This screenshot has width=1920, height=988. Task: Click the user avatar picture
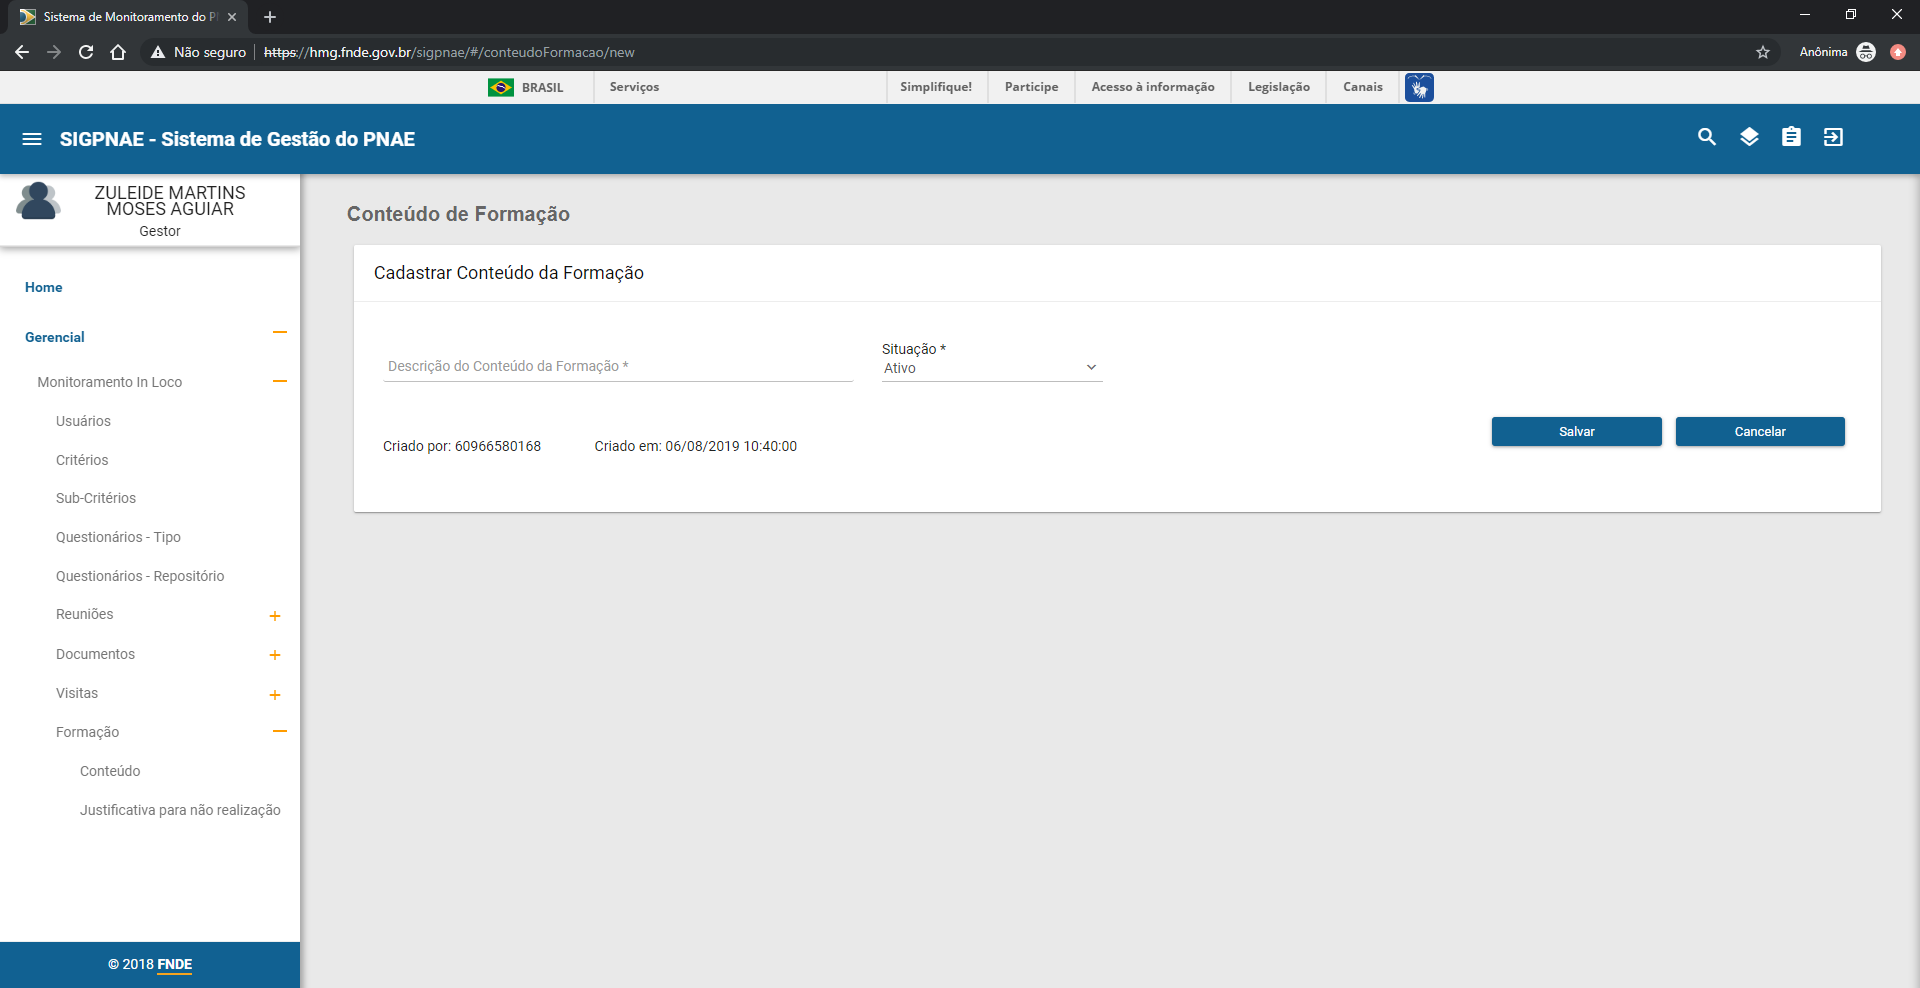(x=38, y=201)
